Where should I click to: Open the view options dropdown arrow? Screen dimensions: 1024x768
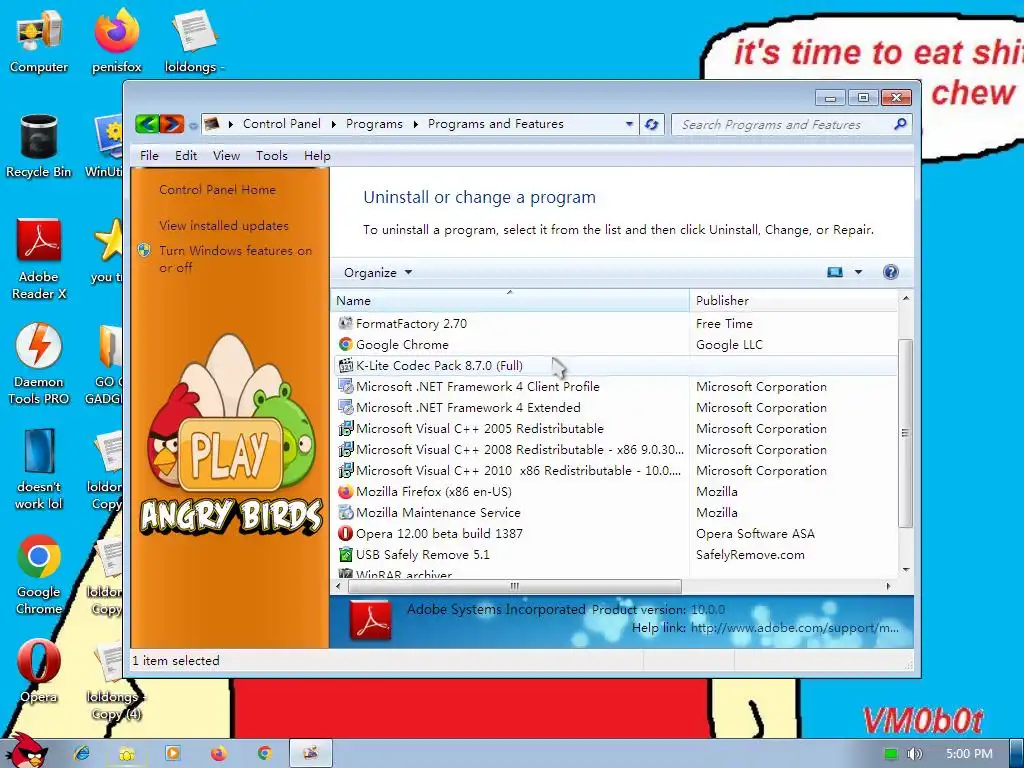(858, 272)
